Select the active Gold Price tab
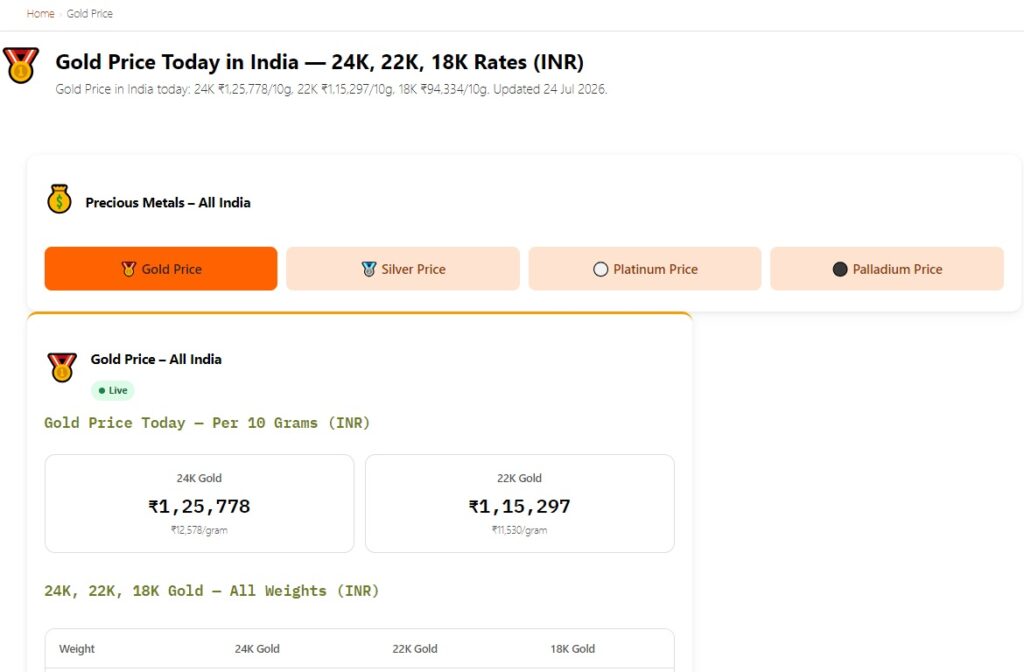Viewport: 1024px width, 672px height. [161, 268]
